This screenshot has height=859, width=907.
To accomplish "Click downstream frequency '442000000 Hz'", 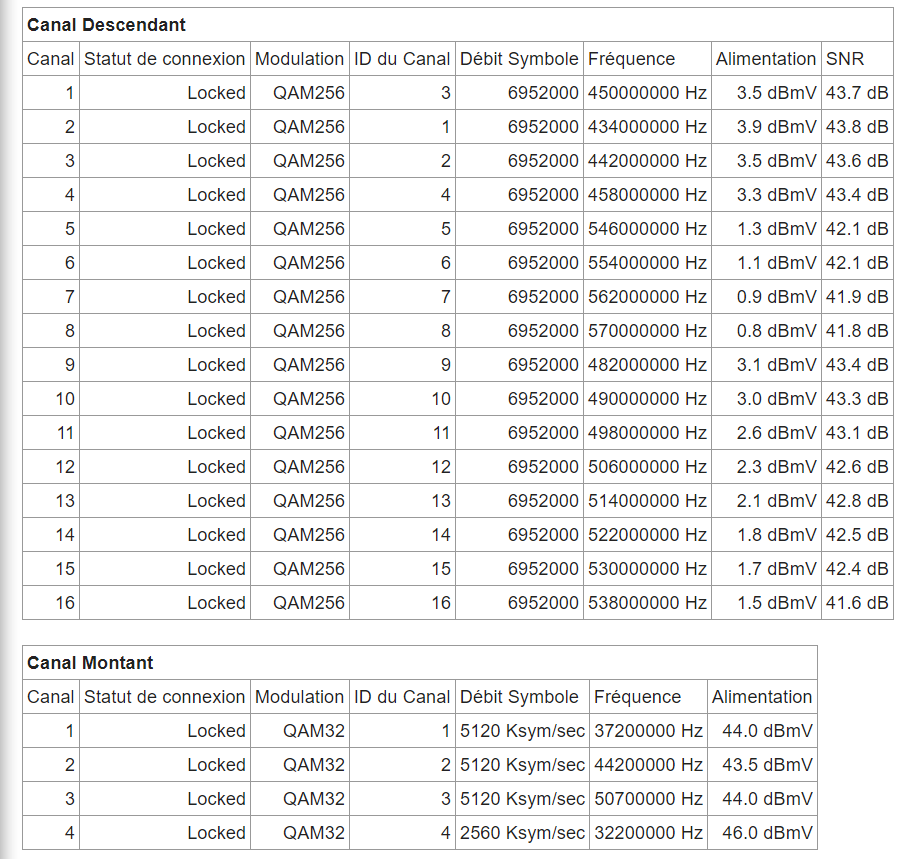I will click(x=647, y=161).
